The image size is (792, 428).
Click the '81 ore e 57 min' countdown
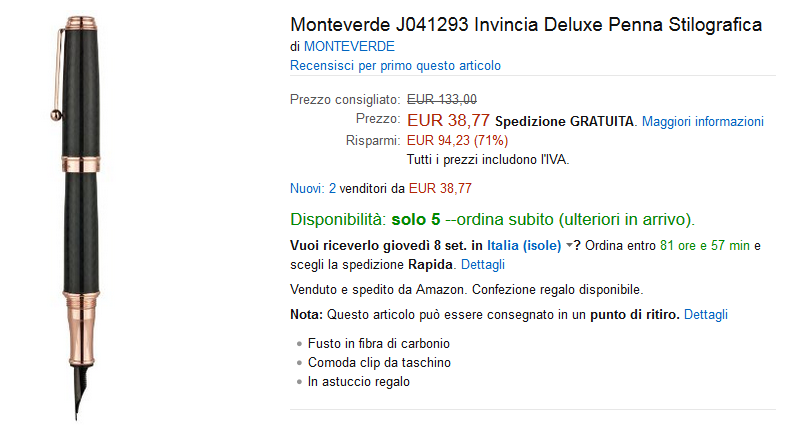click(x=704, y=246)
